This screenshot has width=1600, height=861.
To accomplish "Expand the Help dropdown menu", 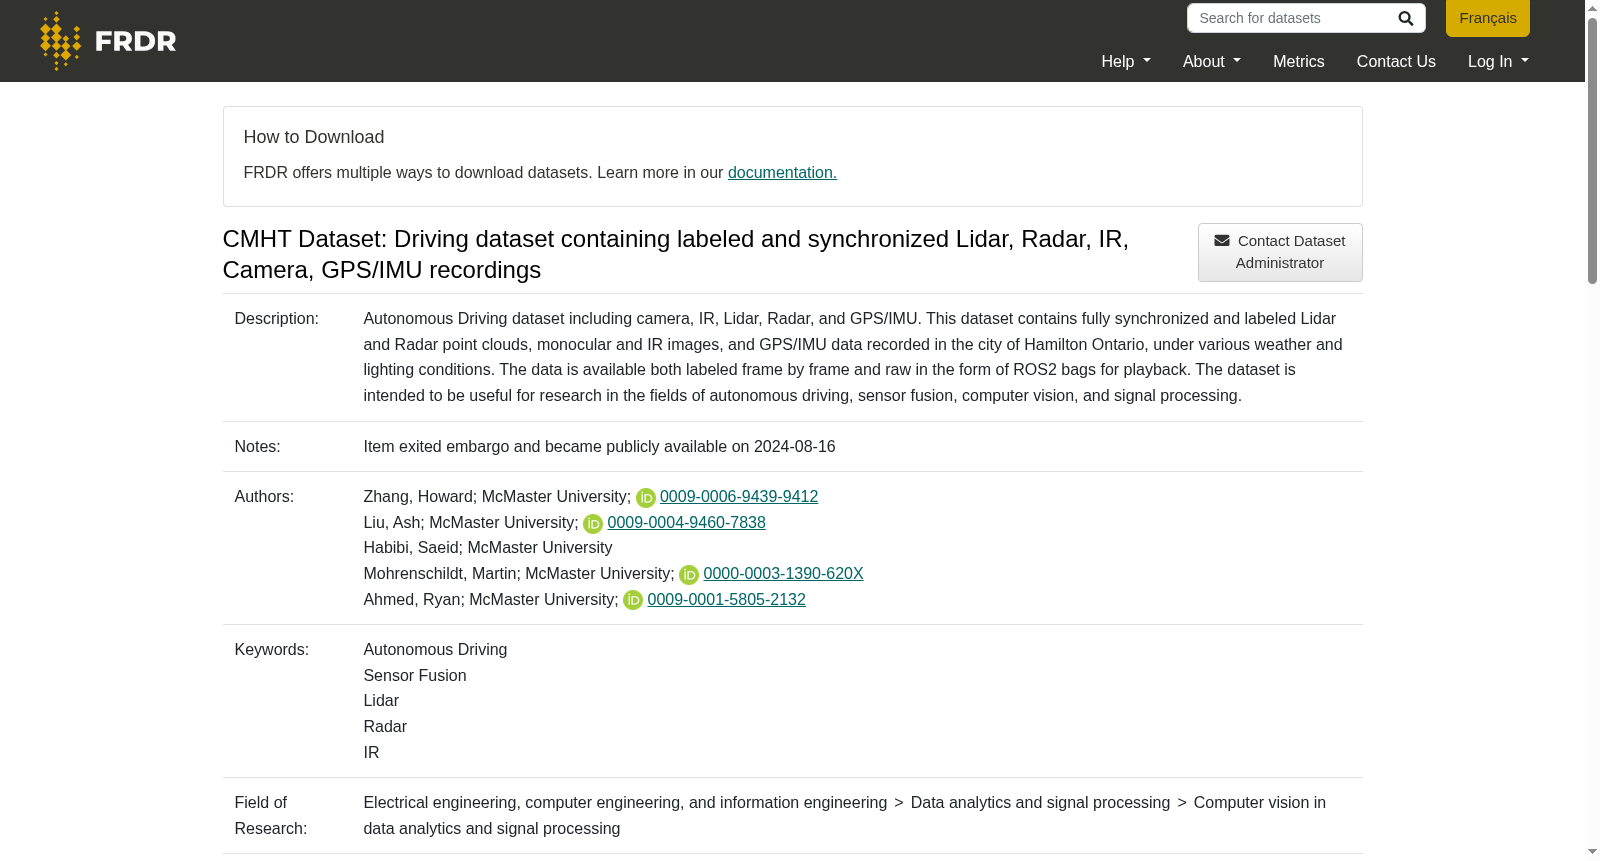I will click(1126, 61).
